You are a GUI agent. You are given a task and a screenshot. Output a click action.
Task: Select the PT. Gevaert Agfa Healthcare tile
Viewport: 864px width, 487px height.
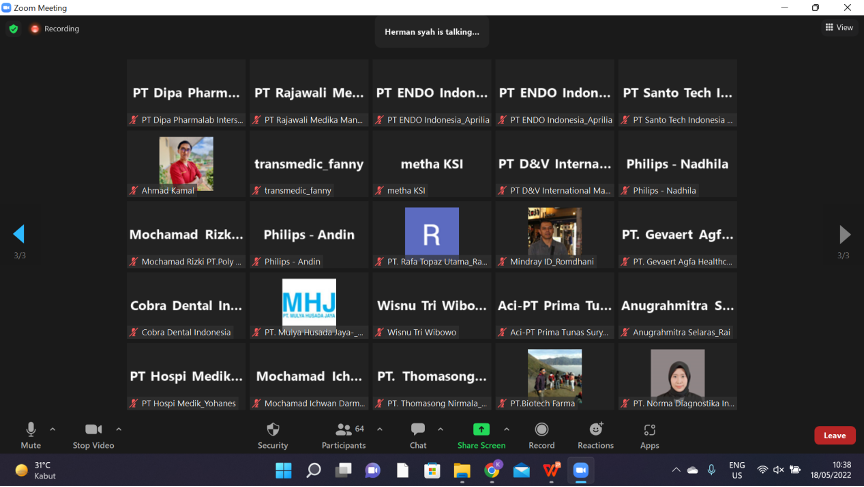click(678, 235)
